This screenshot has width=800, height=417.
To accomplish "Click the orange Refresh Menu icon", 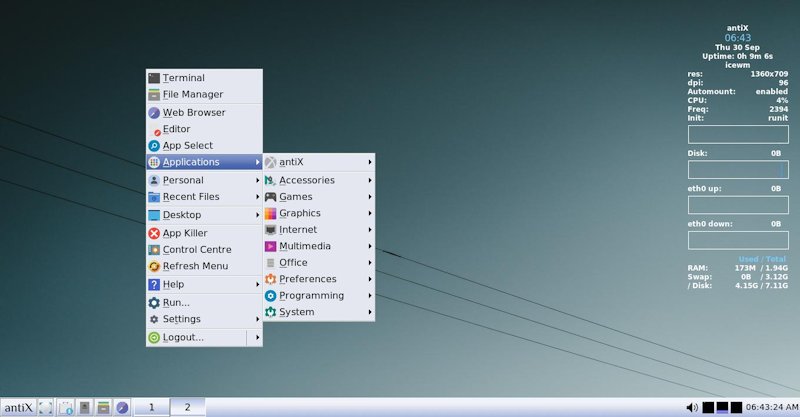I will click(x=154, y=266).
